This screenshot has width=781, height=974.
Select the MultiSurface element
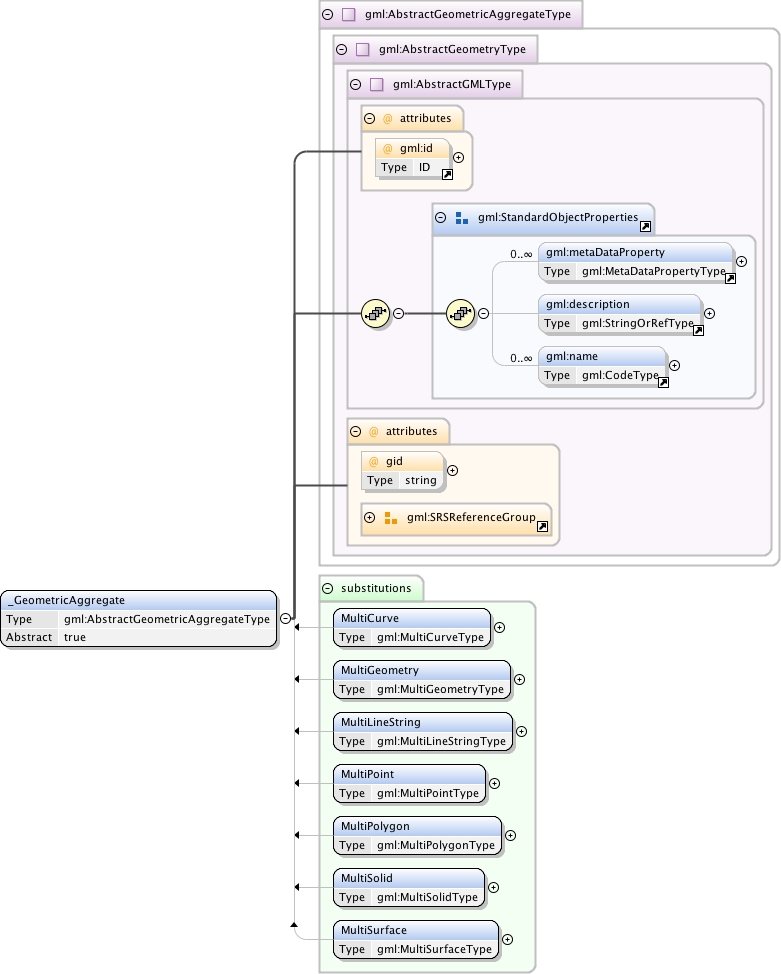pyautogui.click(x=416, y=940)
